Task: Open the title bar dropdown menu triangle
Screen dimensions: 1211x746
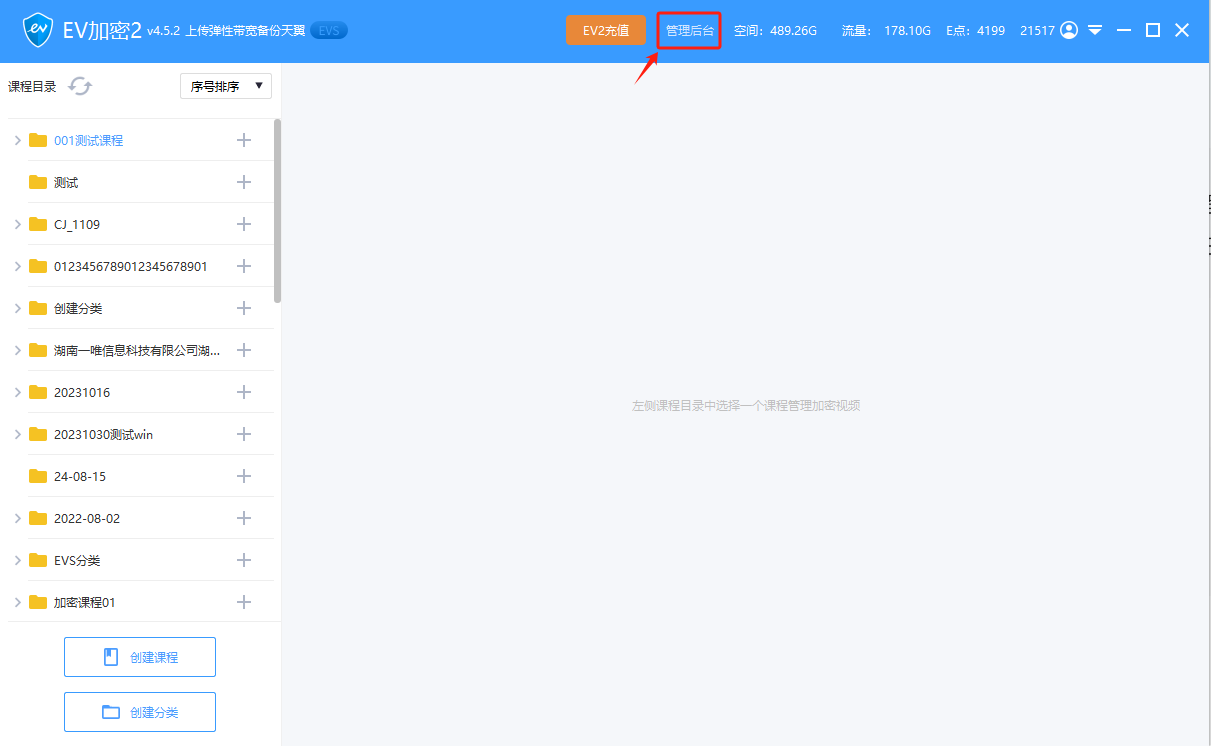Action: 1095,31
